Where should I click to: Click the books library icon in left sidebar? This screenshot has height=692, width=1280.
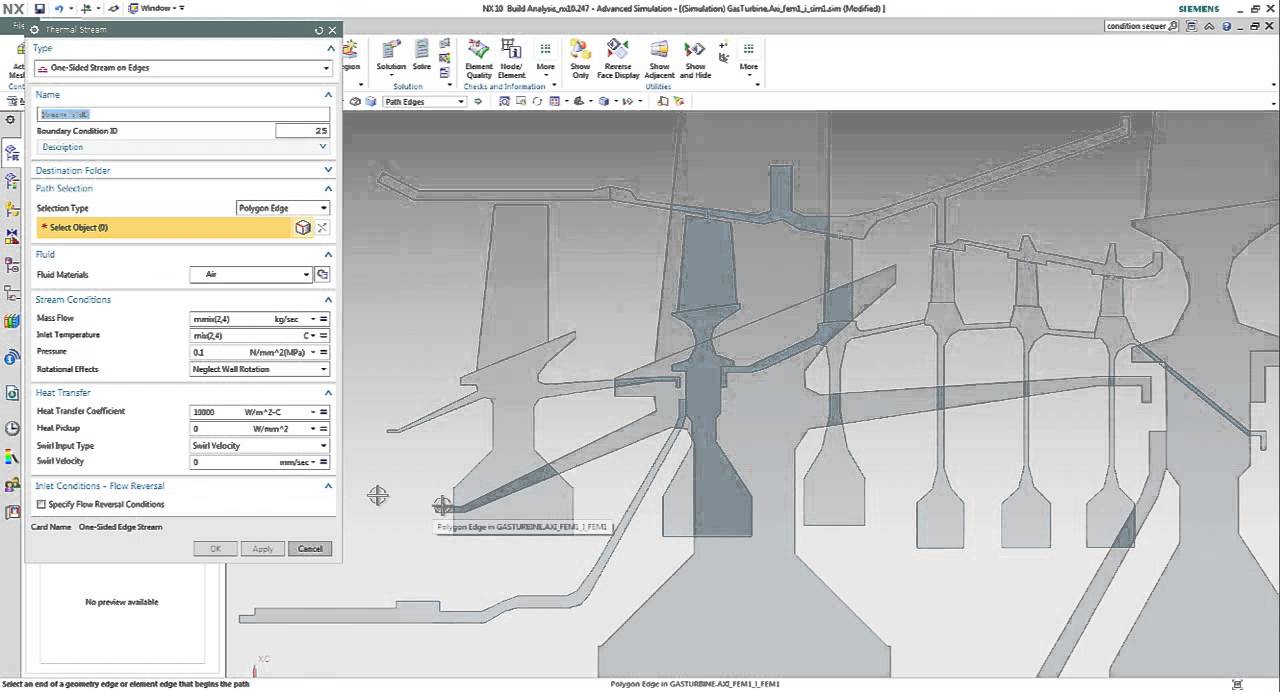[12, 322]
